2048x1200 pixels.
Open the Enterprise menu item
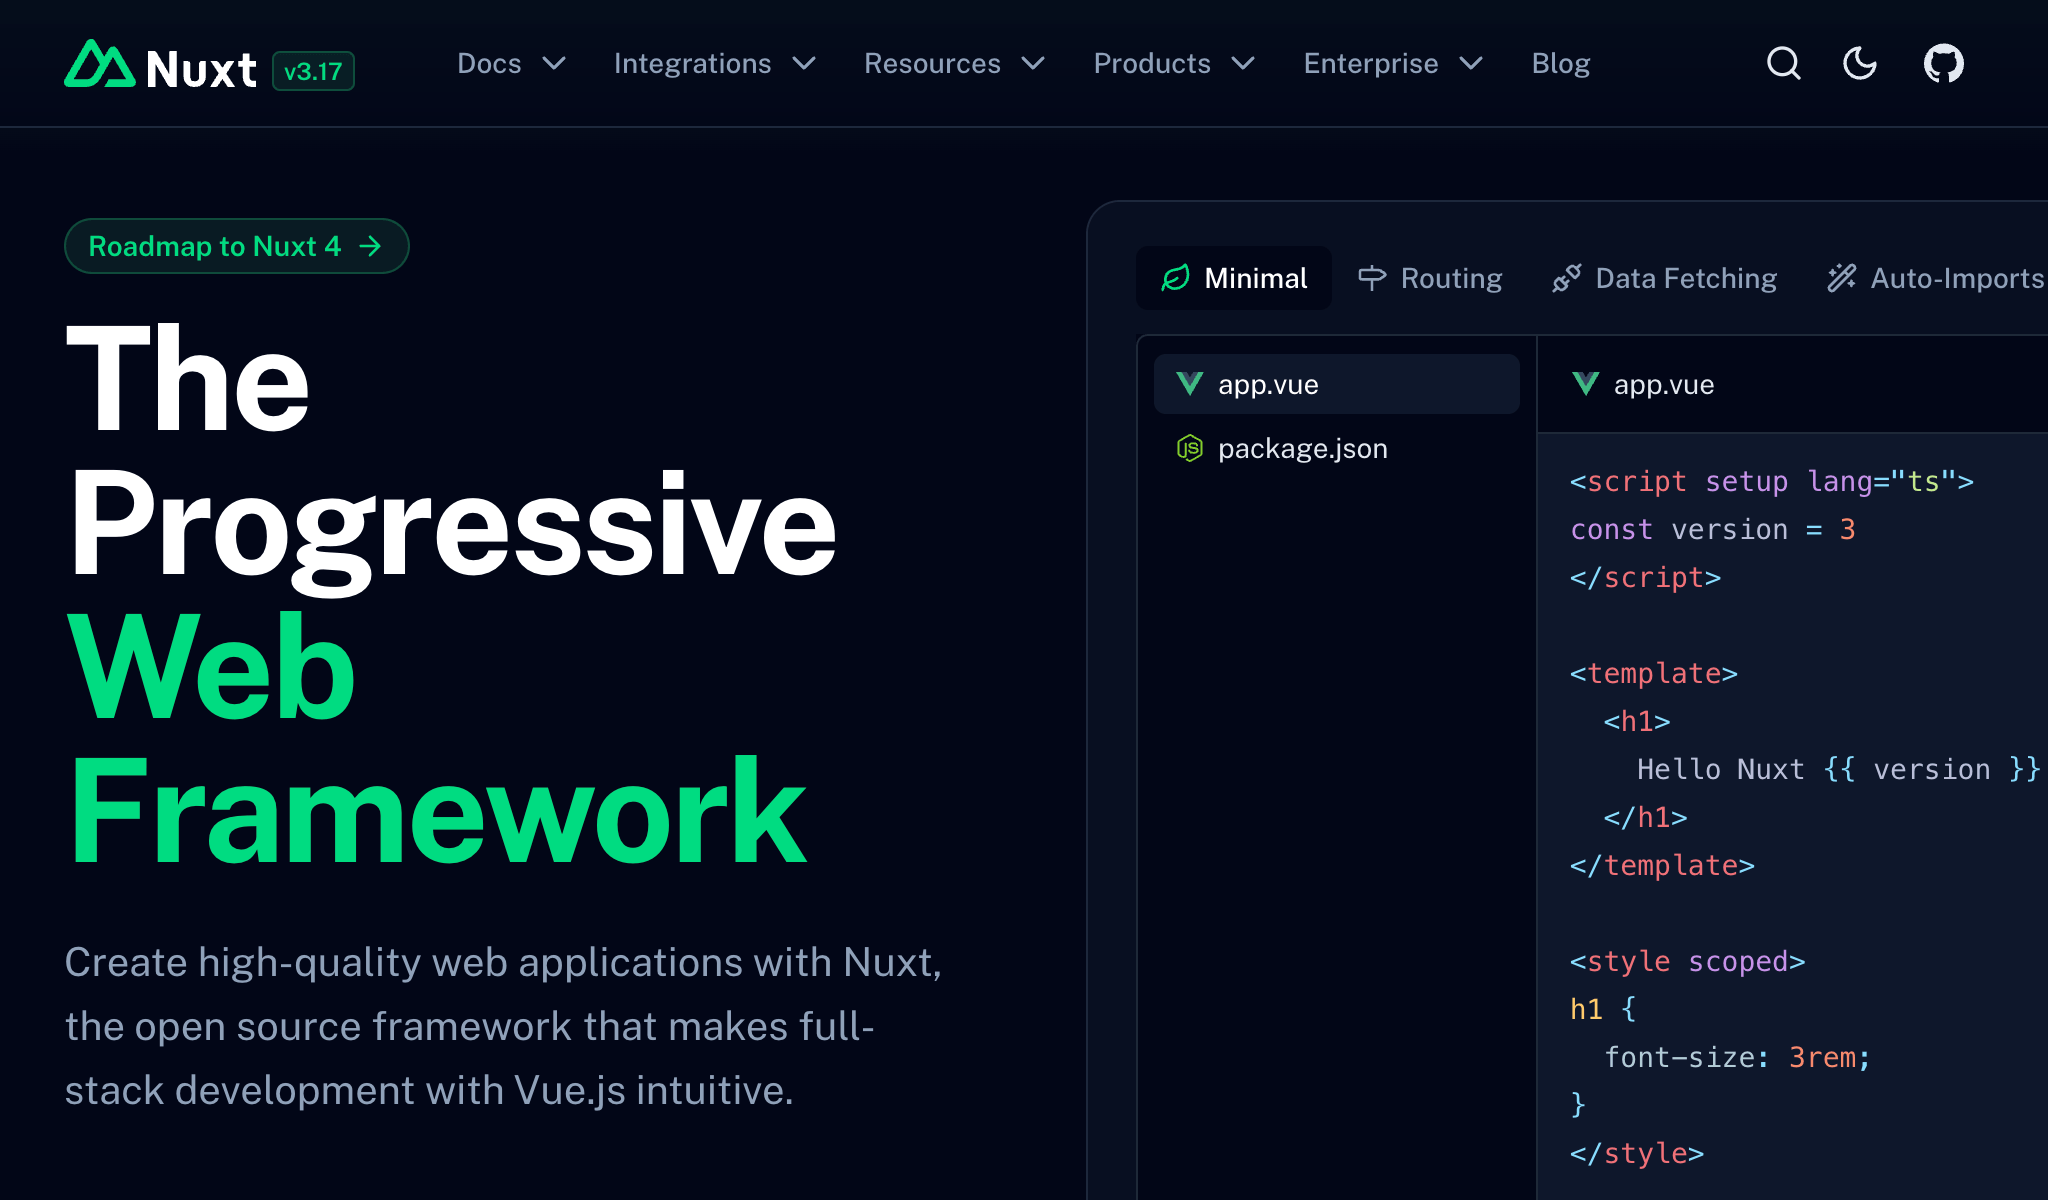click(x=1371, y=64)
